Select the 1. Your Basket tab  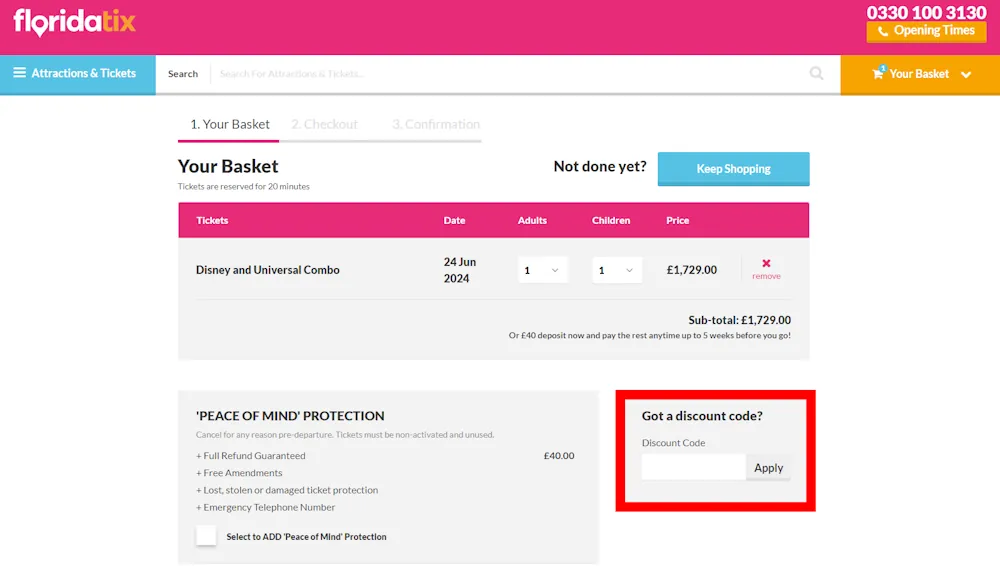pyautogui.click(x=230, y=124)
